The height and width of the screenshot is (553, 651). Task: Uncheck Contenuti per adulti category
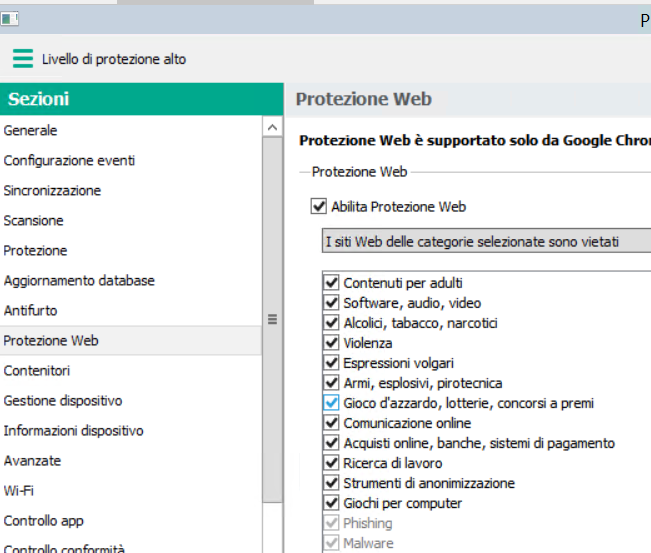click(x=332, y=283)
